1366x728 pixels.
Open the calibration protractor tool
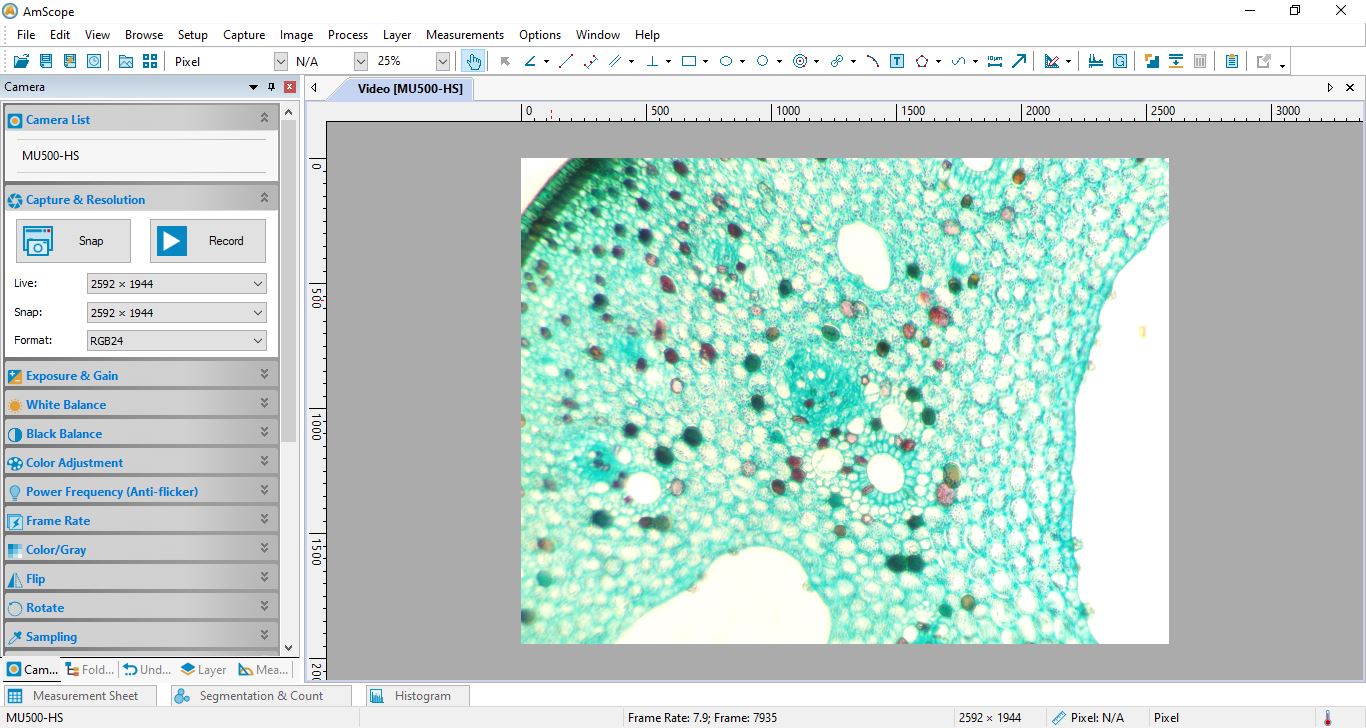[x=1053, y=61]
